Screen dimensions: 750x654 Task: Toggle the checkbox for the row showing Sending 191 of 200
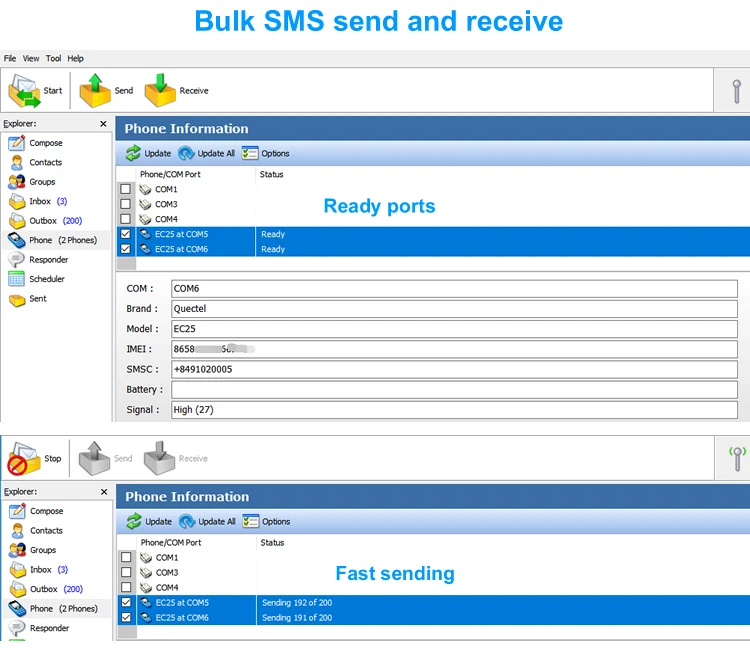[126, 618]
